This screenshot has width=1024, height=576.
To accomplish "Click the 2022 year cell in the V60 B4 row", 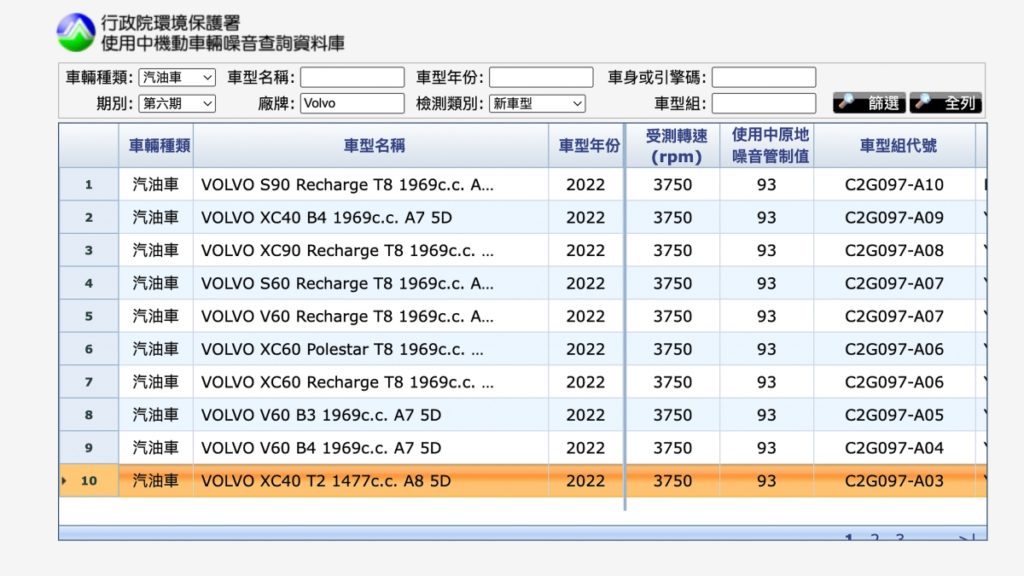I will (586, 448).
